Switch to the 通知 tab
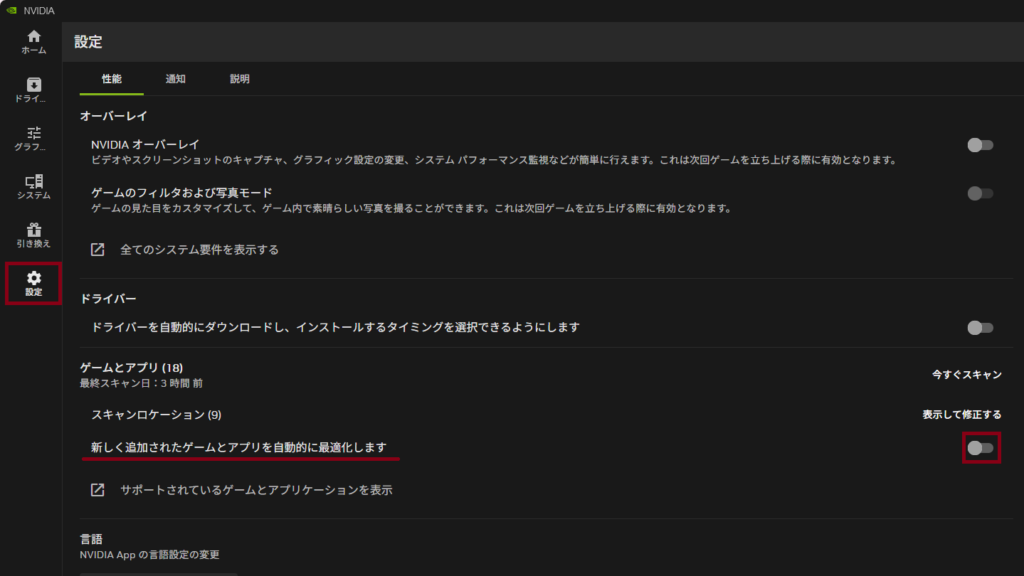The width and height of the screenshot is (1024, 576). coord(176,78)
